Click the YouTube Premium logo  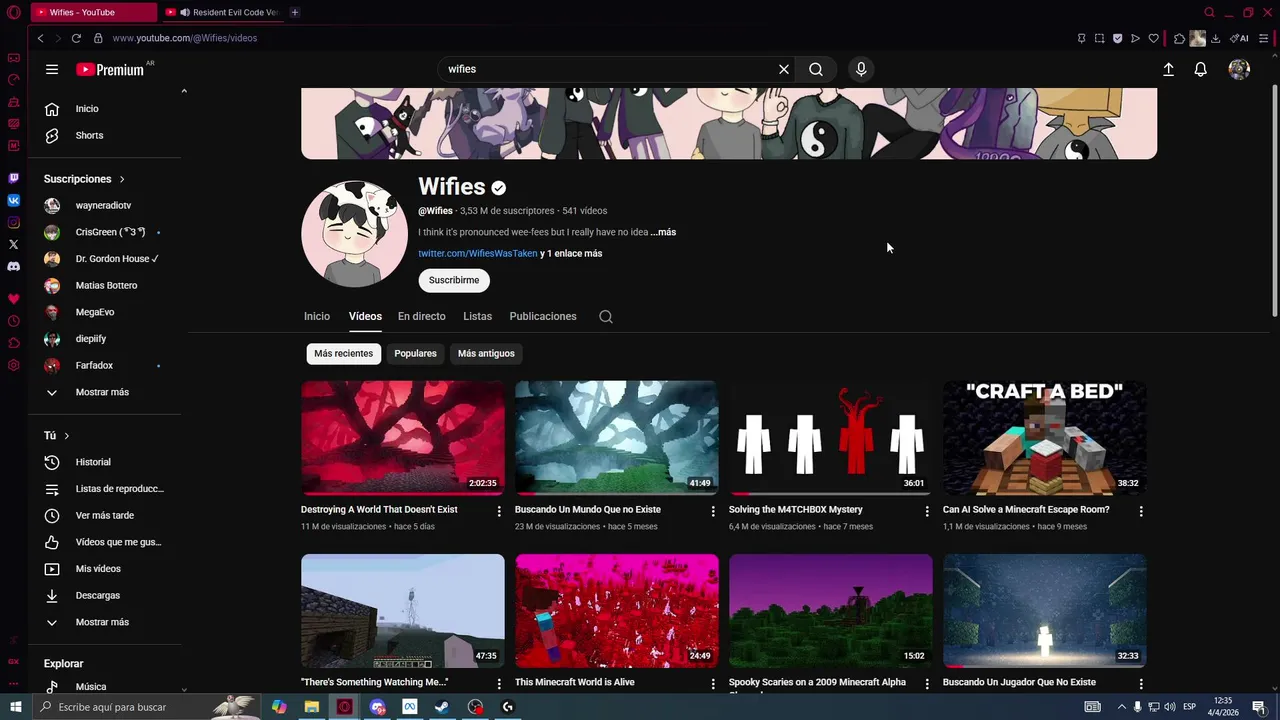pos(111,69)
